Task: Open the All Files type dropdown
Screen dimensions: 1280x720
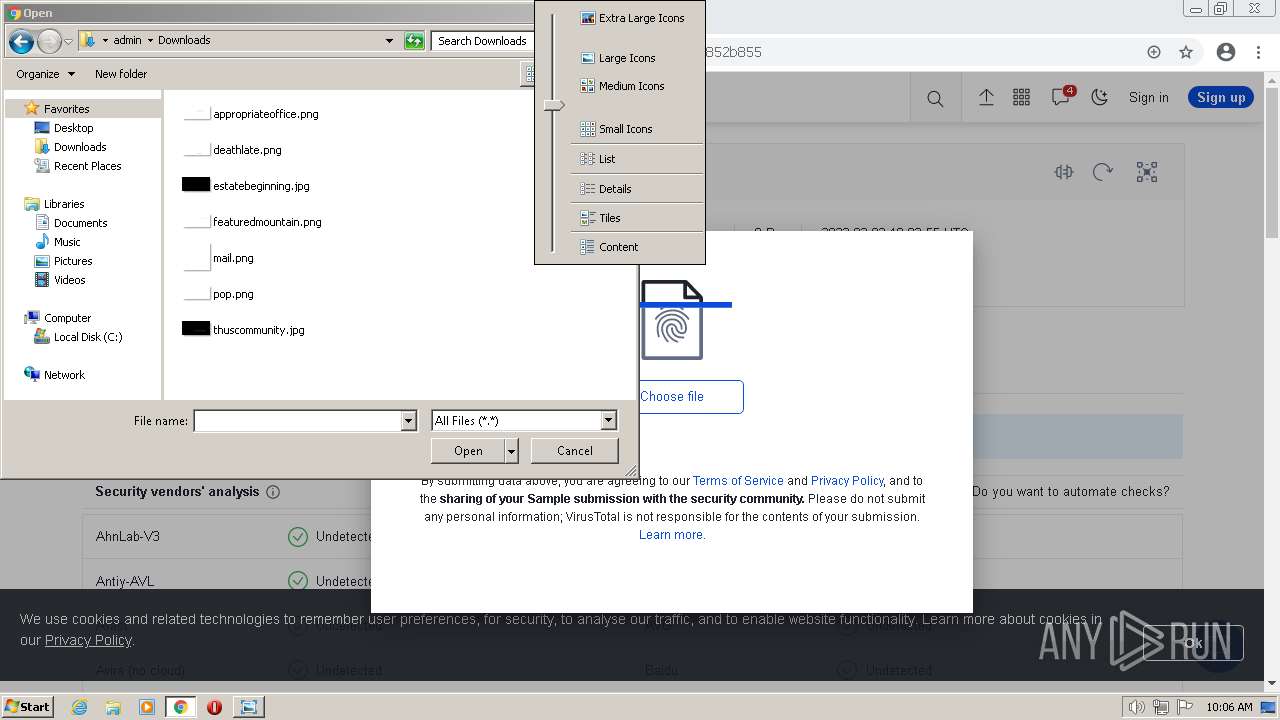Action: (524, 421)
